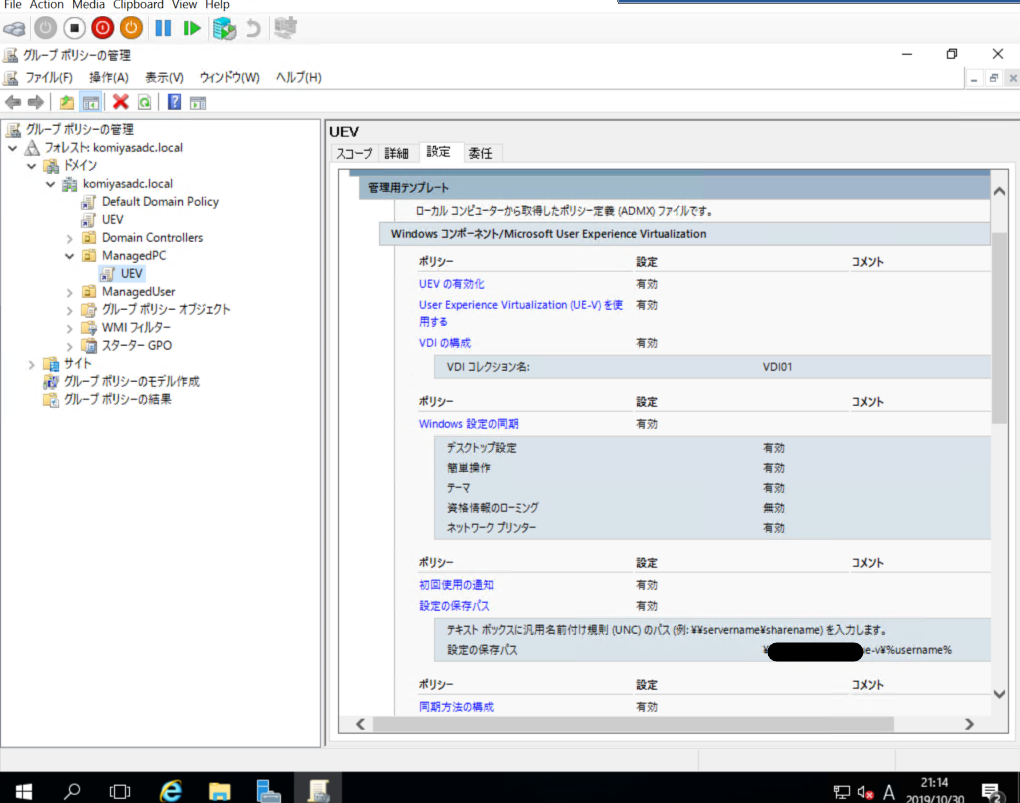Open Server Manager from taskbar
The height and width of the screenshot is (803, 1020).
point(268,791)
